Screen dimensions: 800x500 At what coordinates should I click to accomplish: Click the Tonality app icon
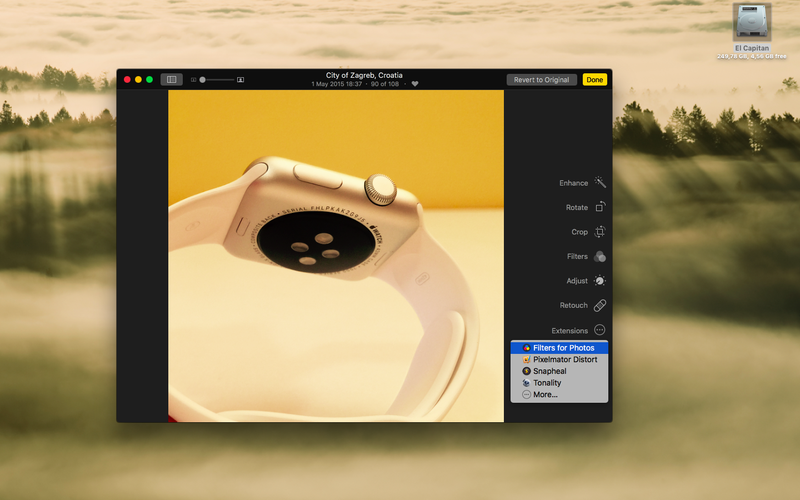(526, 383)
